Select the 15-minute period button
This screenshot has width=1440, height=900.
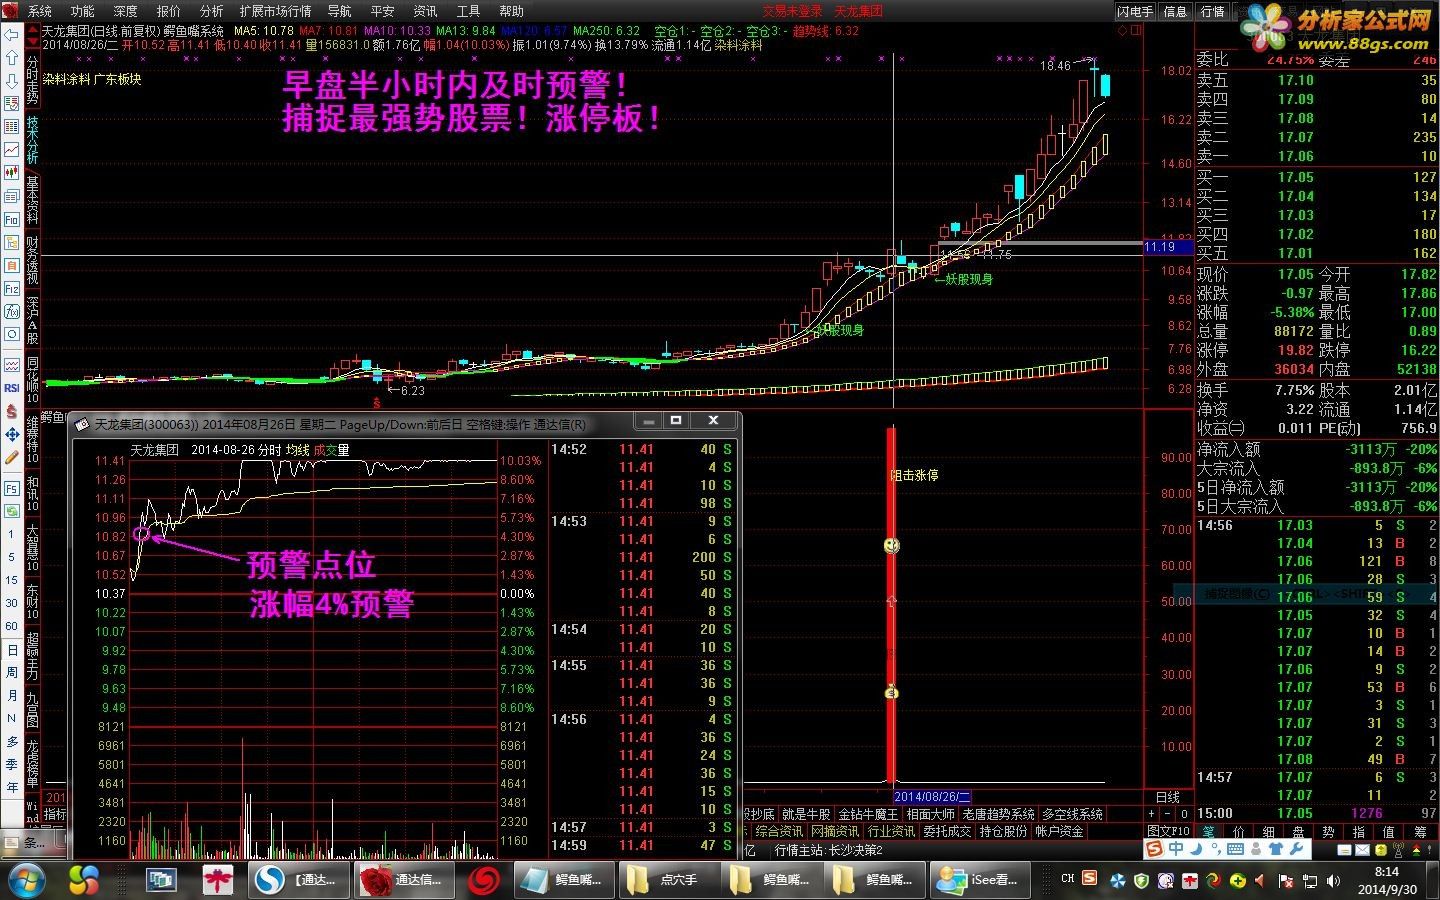pos(11,580)
